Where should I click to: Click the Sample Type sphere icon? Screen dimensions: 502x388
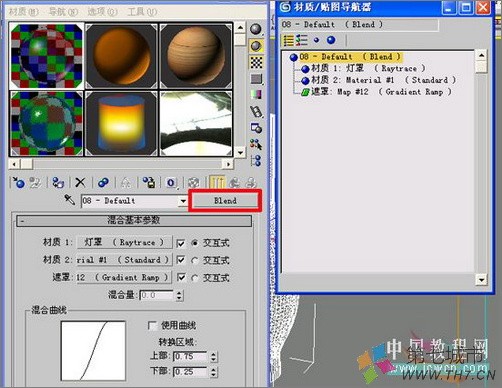[256, 29]
